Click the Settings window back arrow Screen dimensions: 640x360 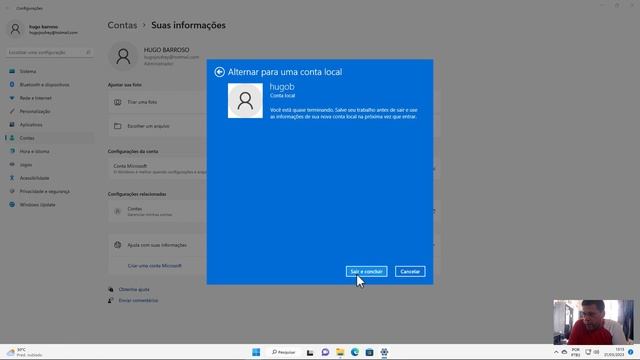pos(7,8)
